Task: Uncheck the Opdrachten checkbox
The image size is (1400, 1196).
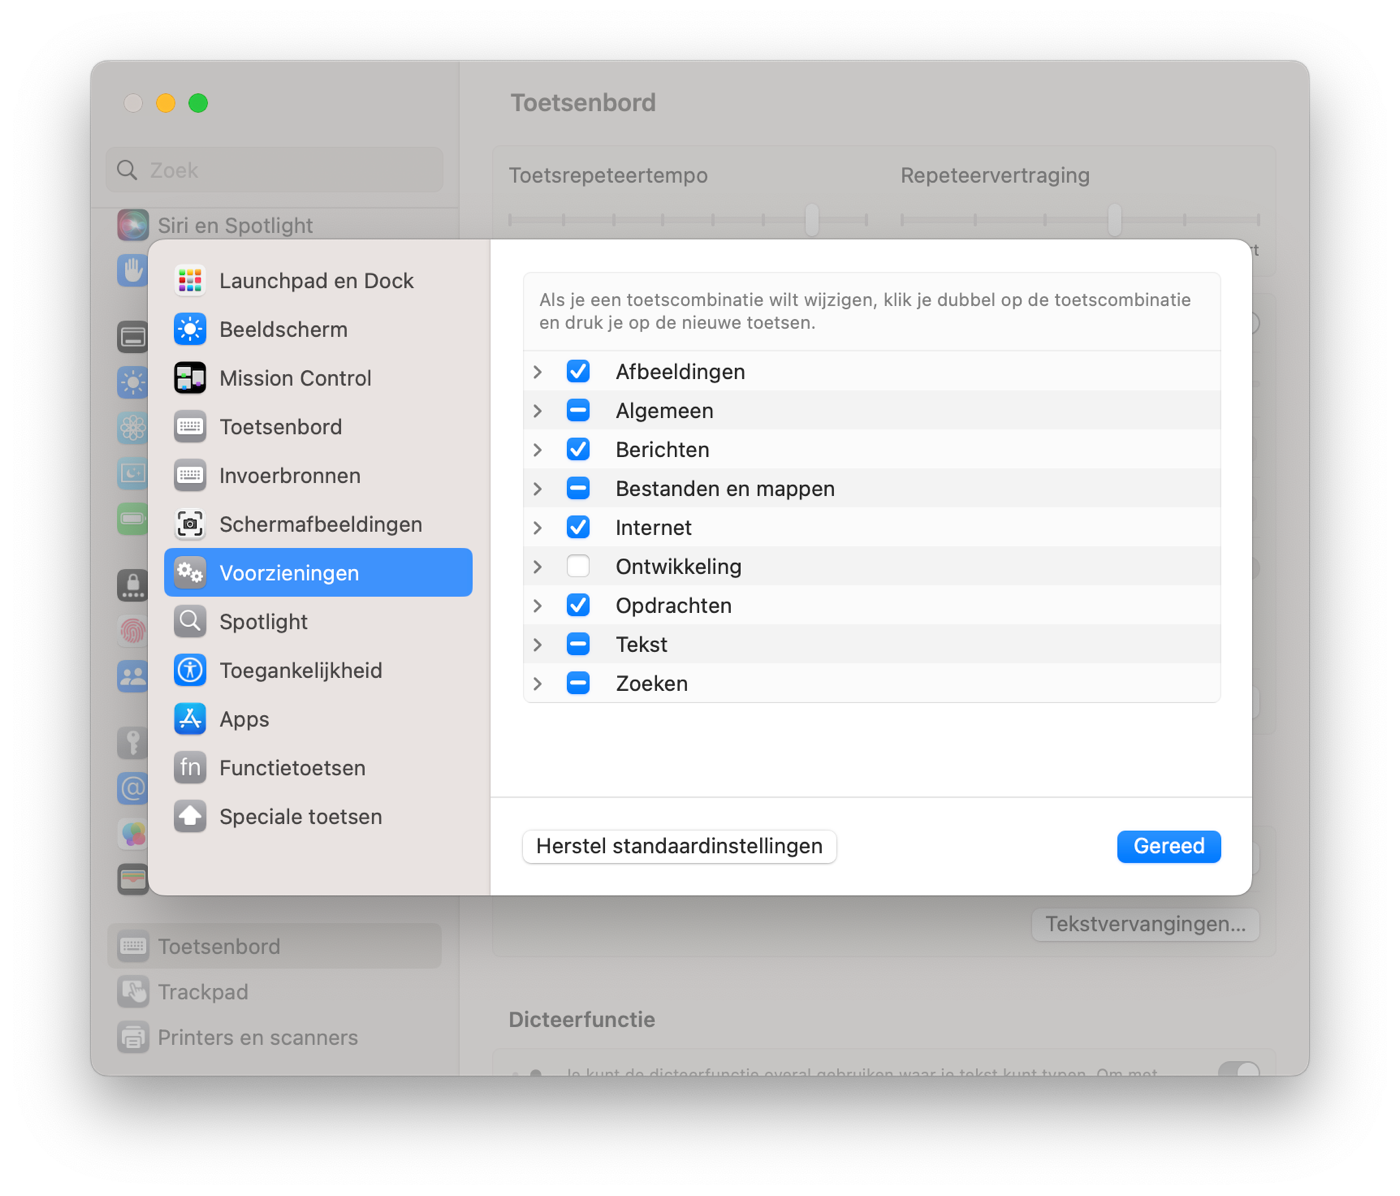Action: coord(578,605)
